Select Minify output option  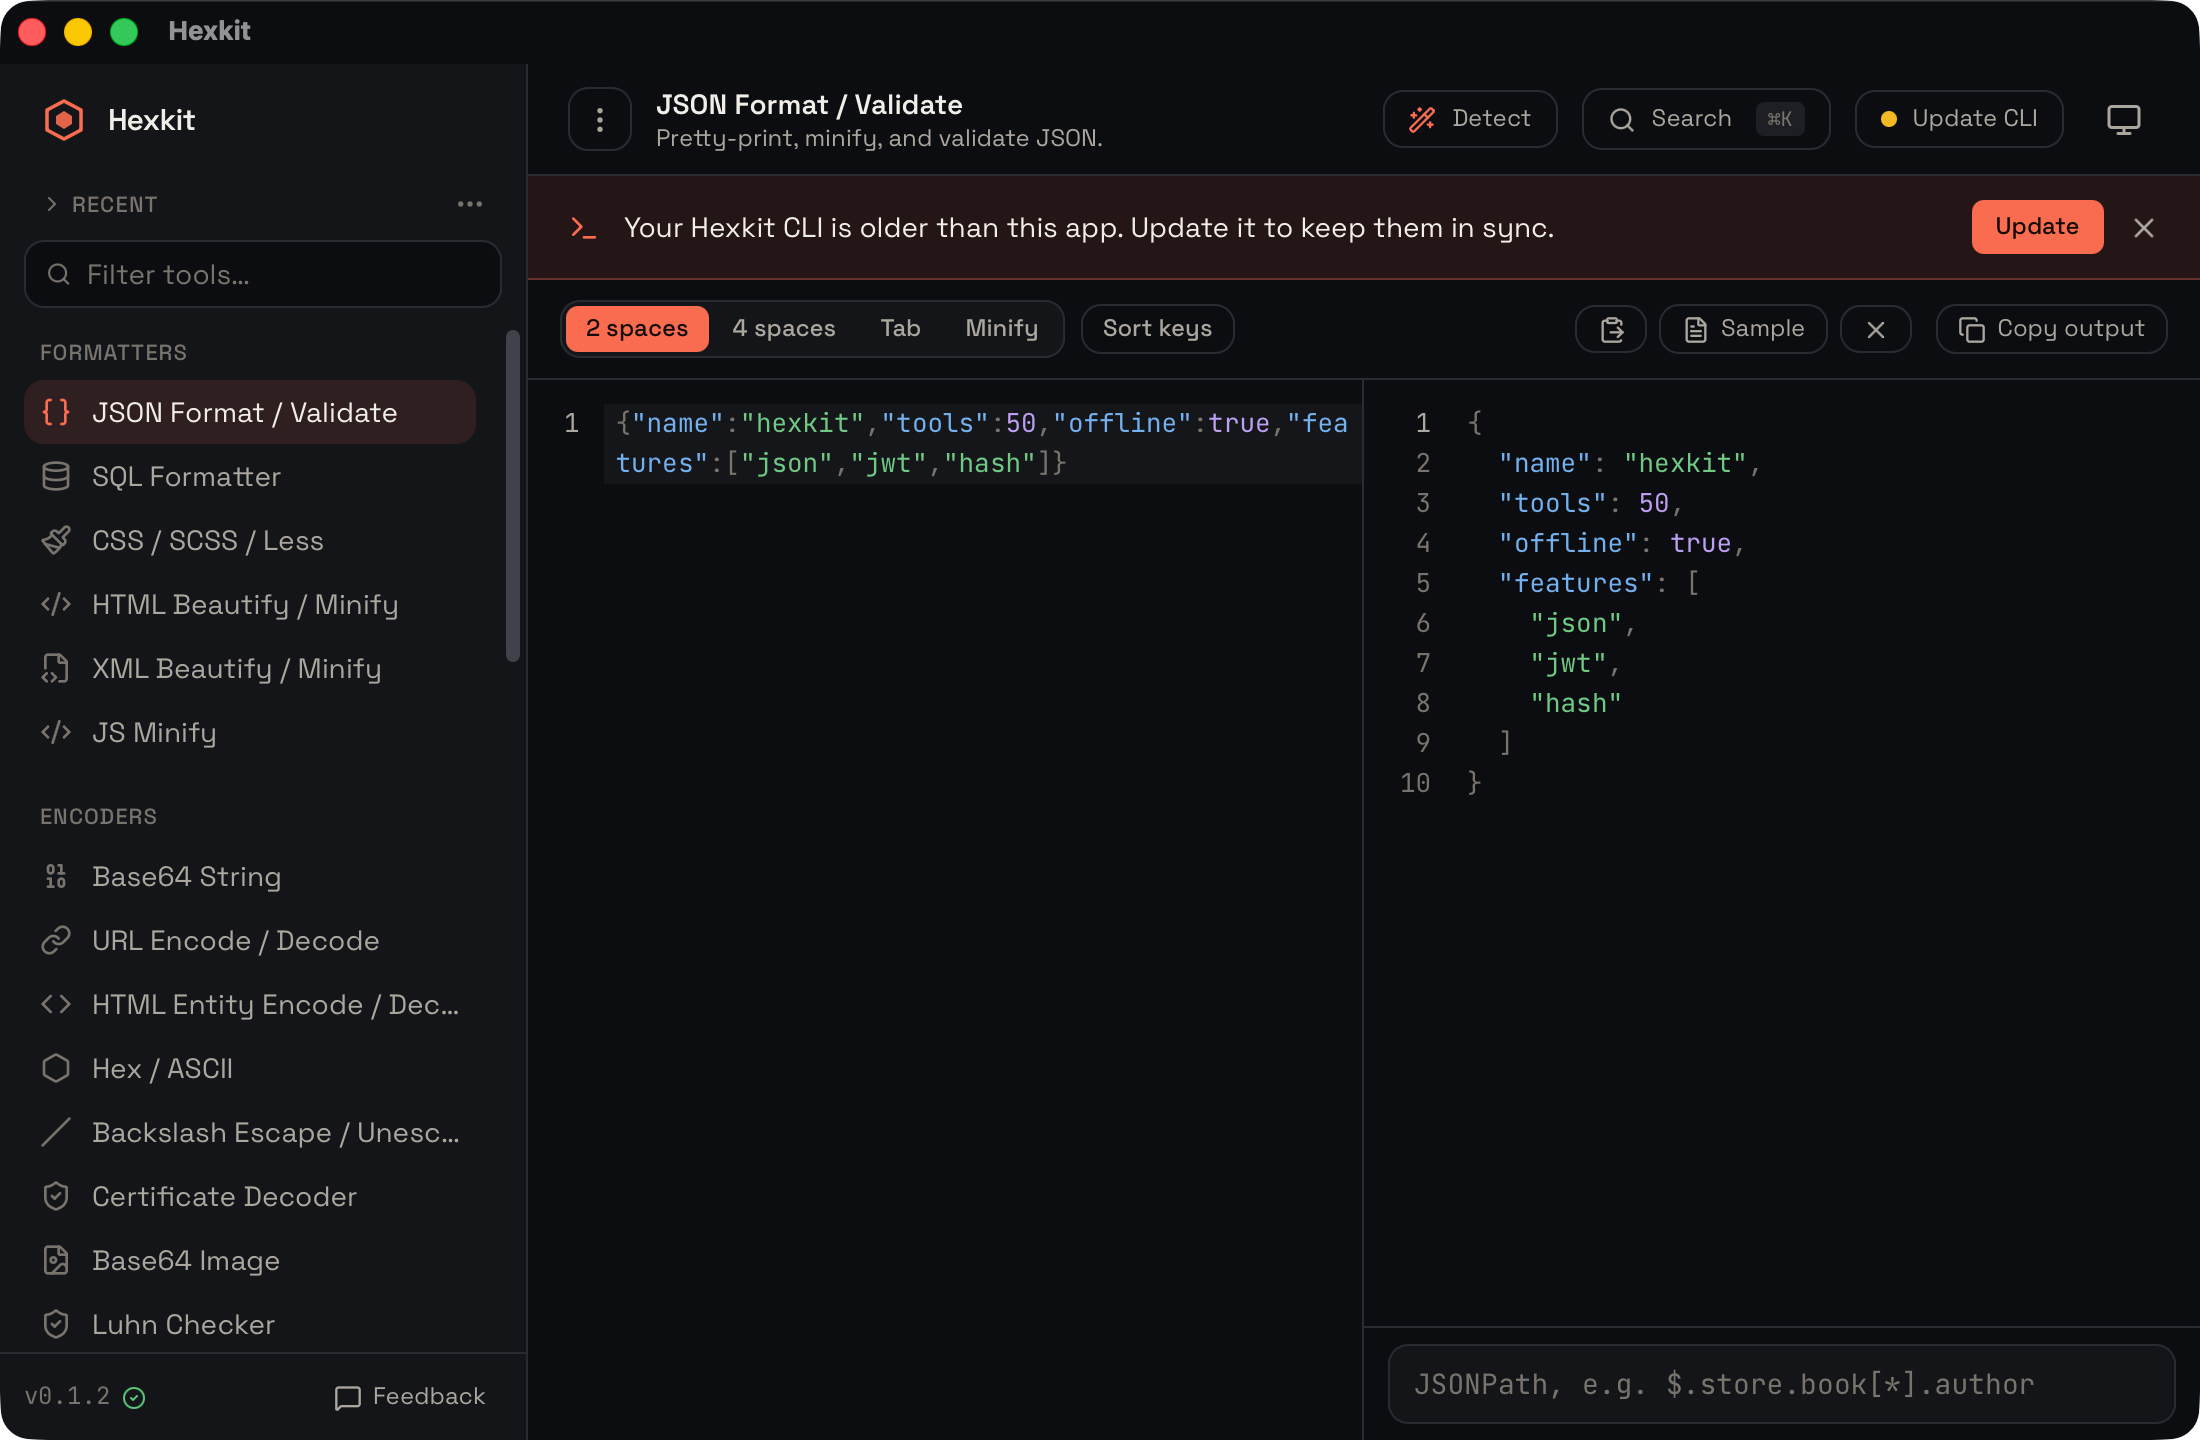point(1002,329)
